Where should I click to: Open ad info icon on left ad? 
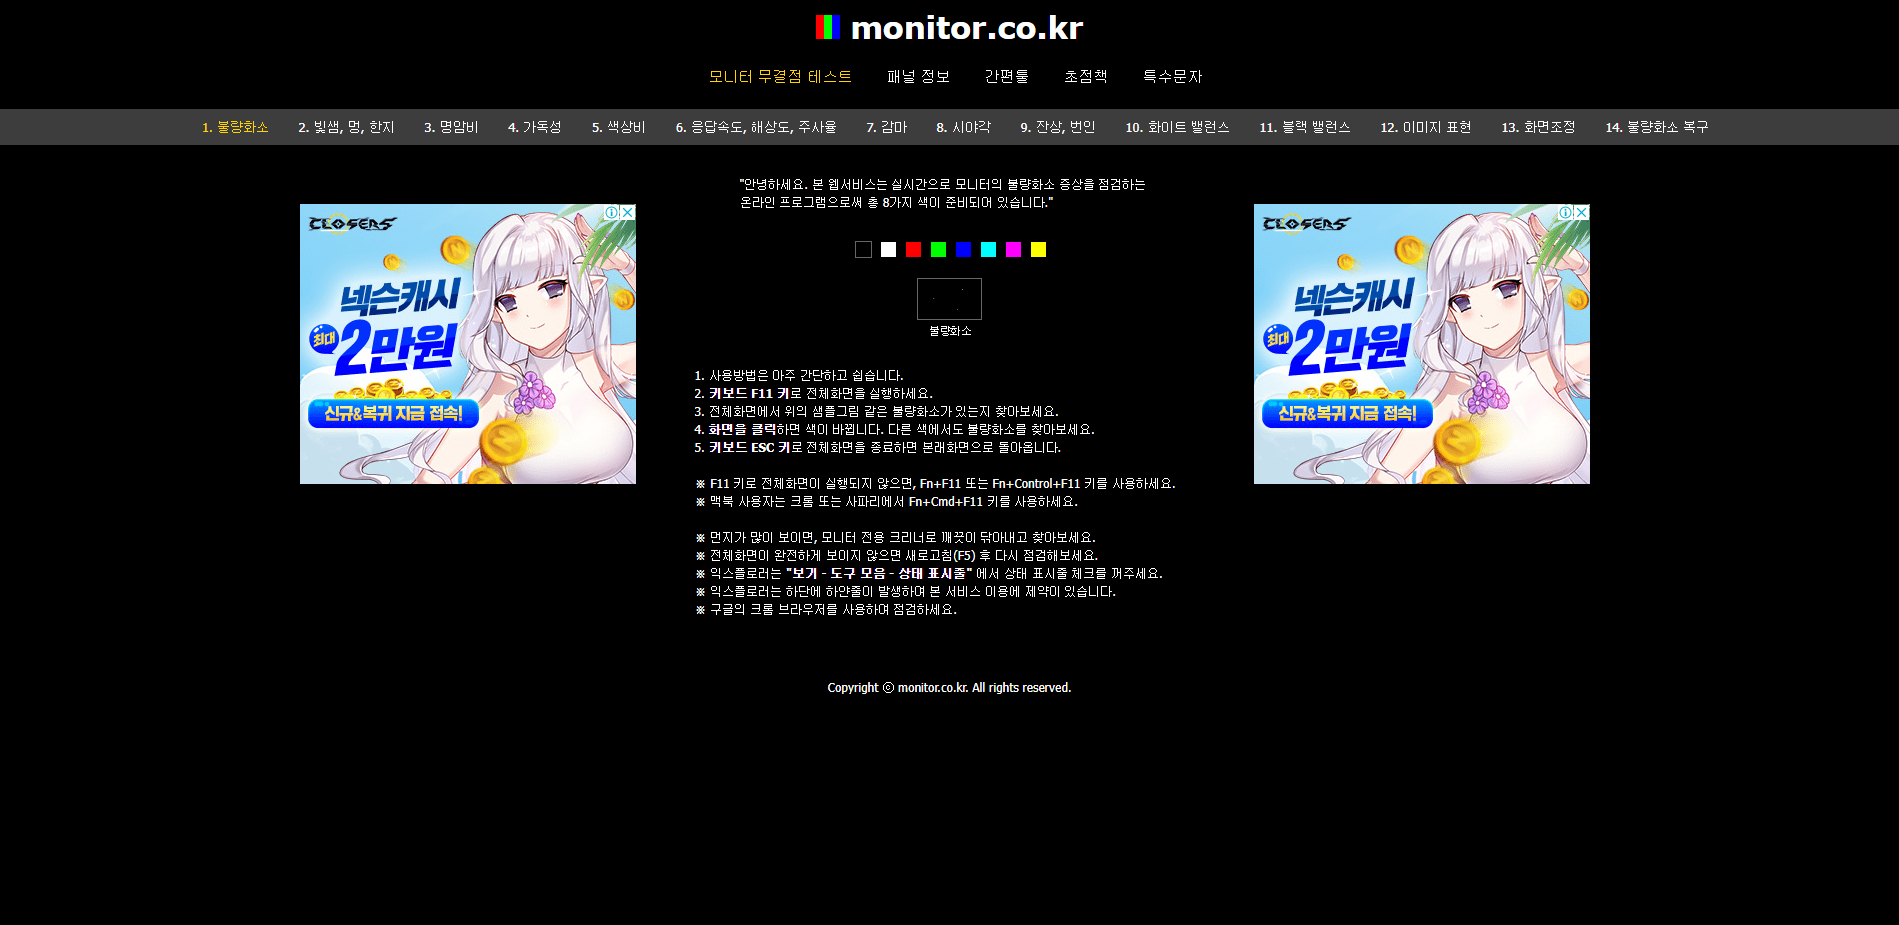coord(611,212)
